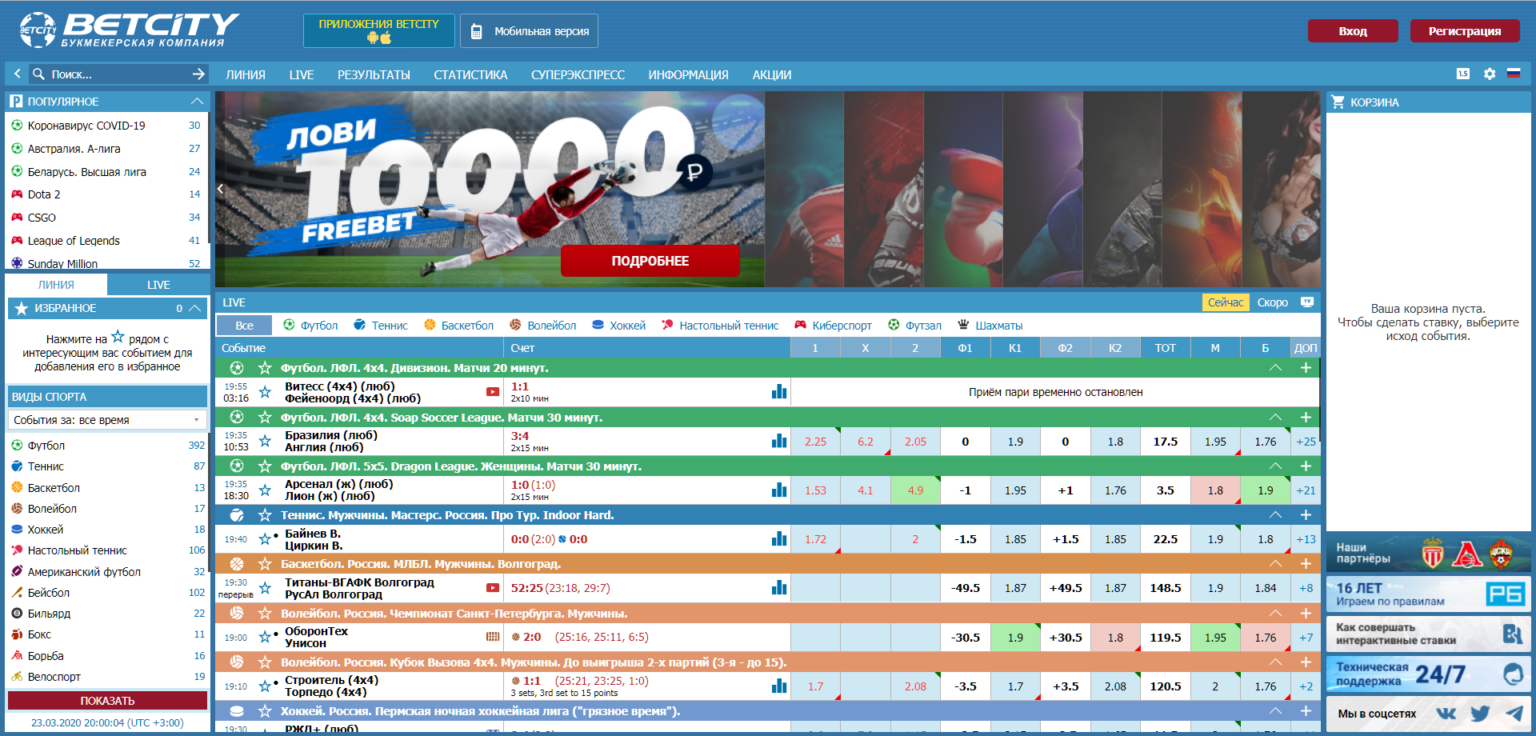Click the billiards icon in sports list
This screenshot has width=1536, height=736.
17,613
